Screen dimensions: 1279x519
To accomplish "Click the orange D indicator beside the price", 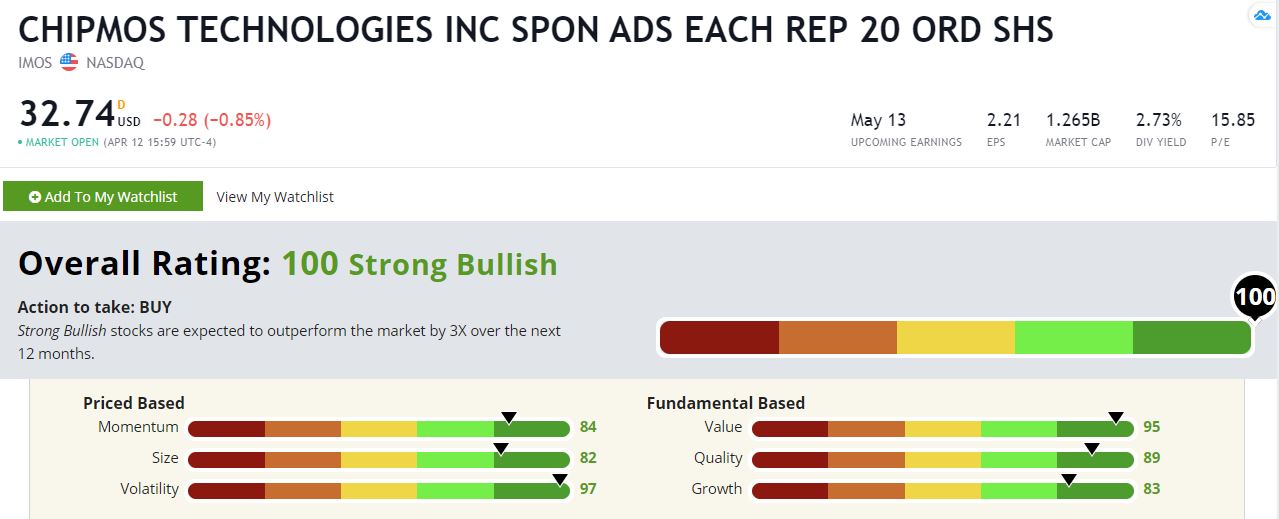I will [121, 104].
